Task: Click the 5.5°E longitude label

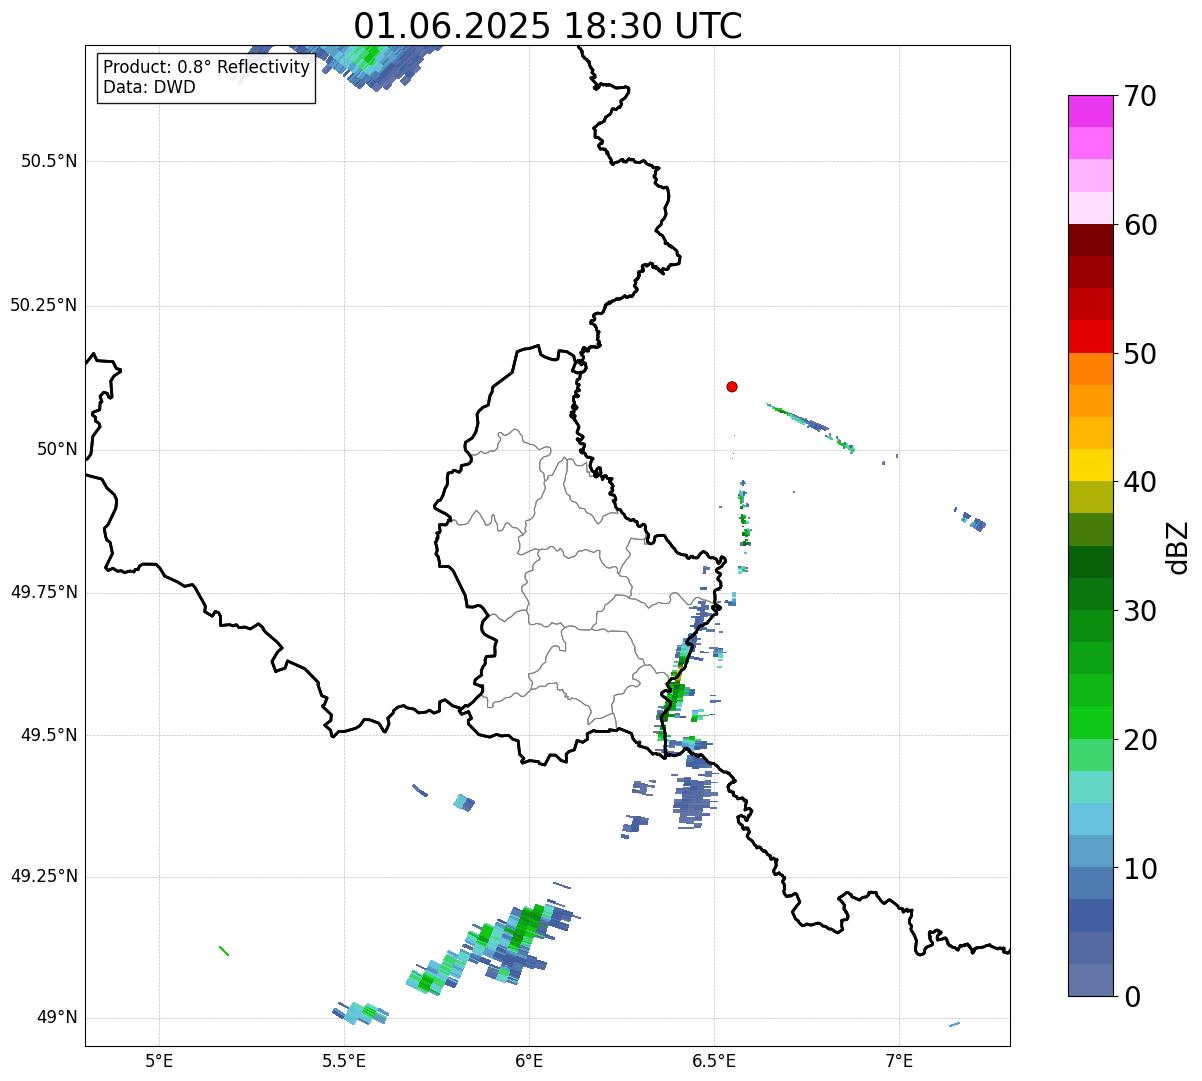Action: pyautogui.click(x=344, y=1060)
